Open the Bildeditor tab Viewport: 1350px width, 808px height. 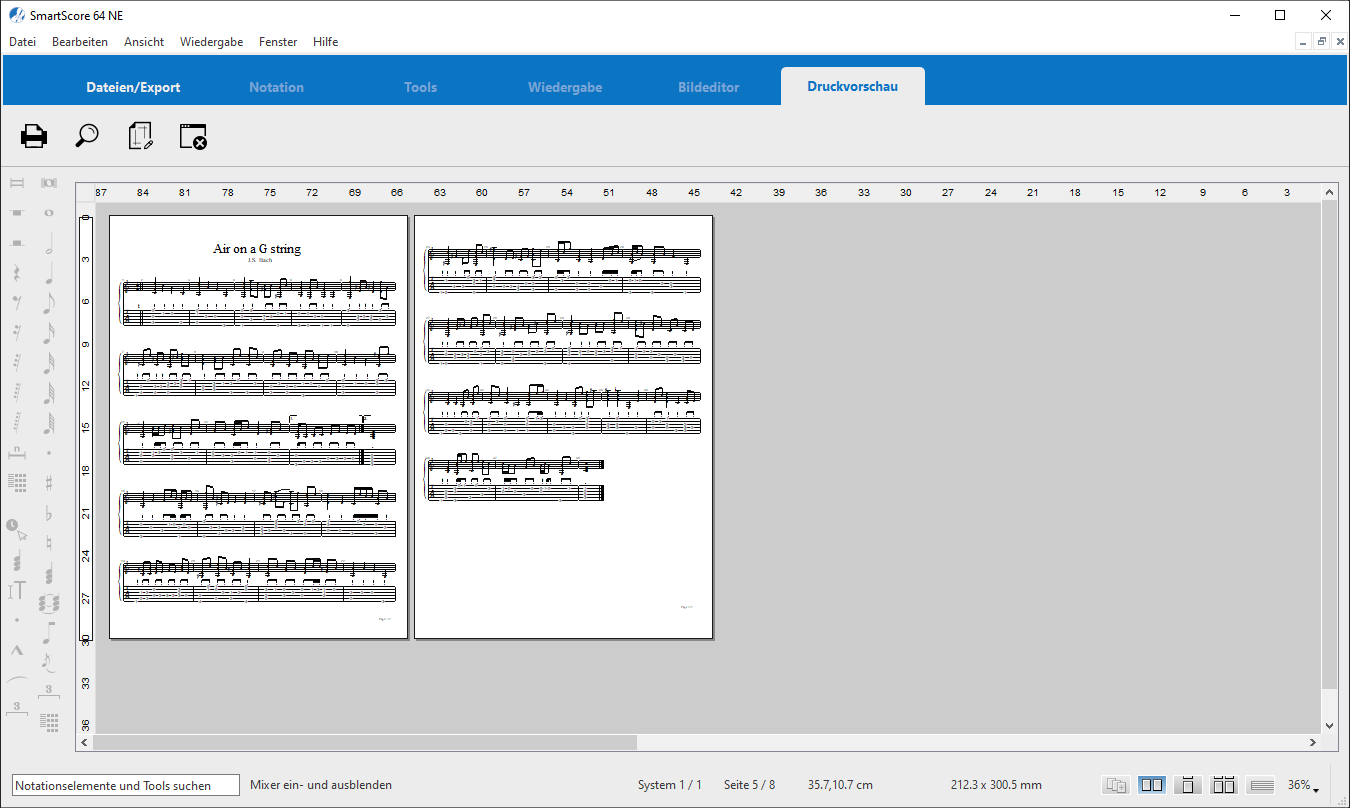point(708,87)
